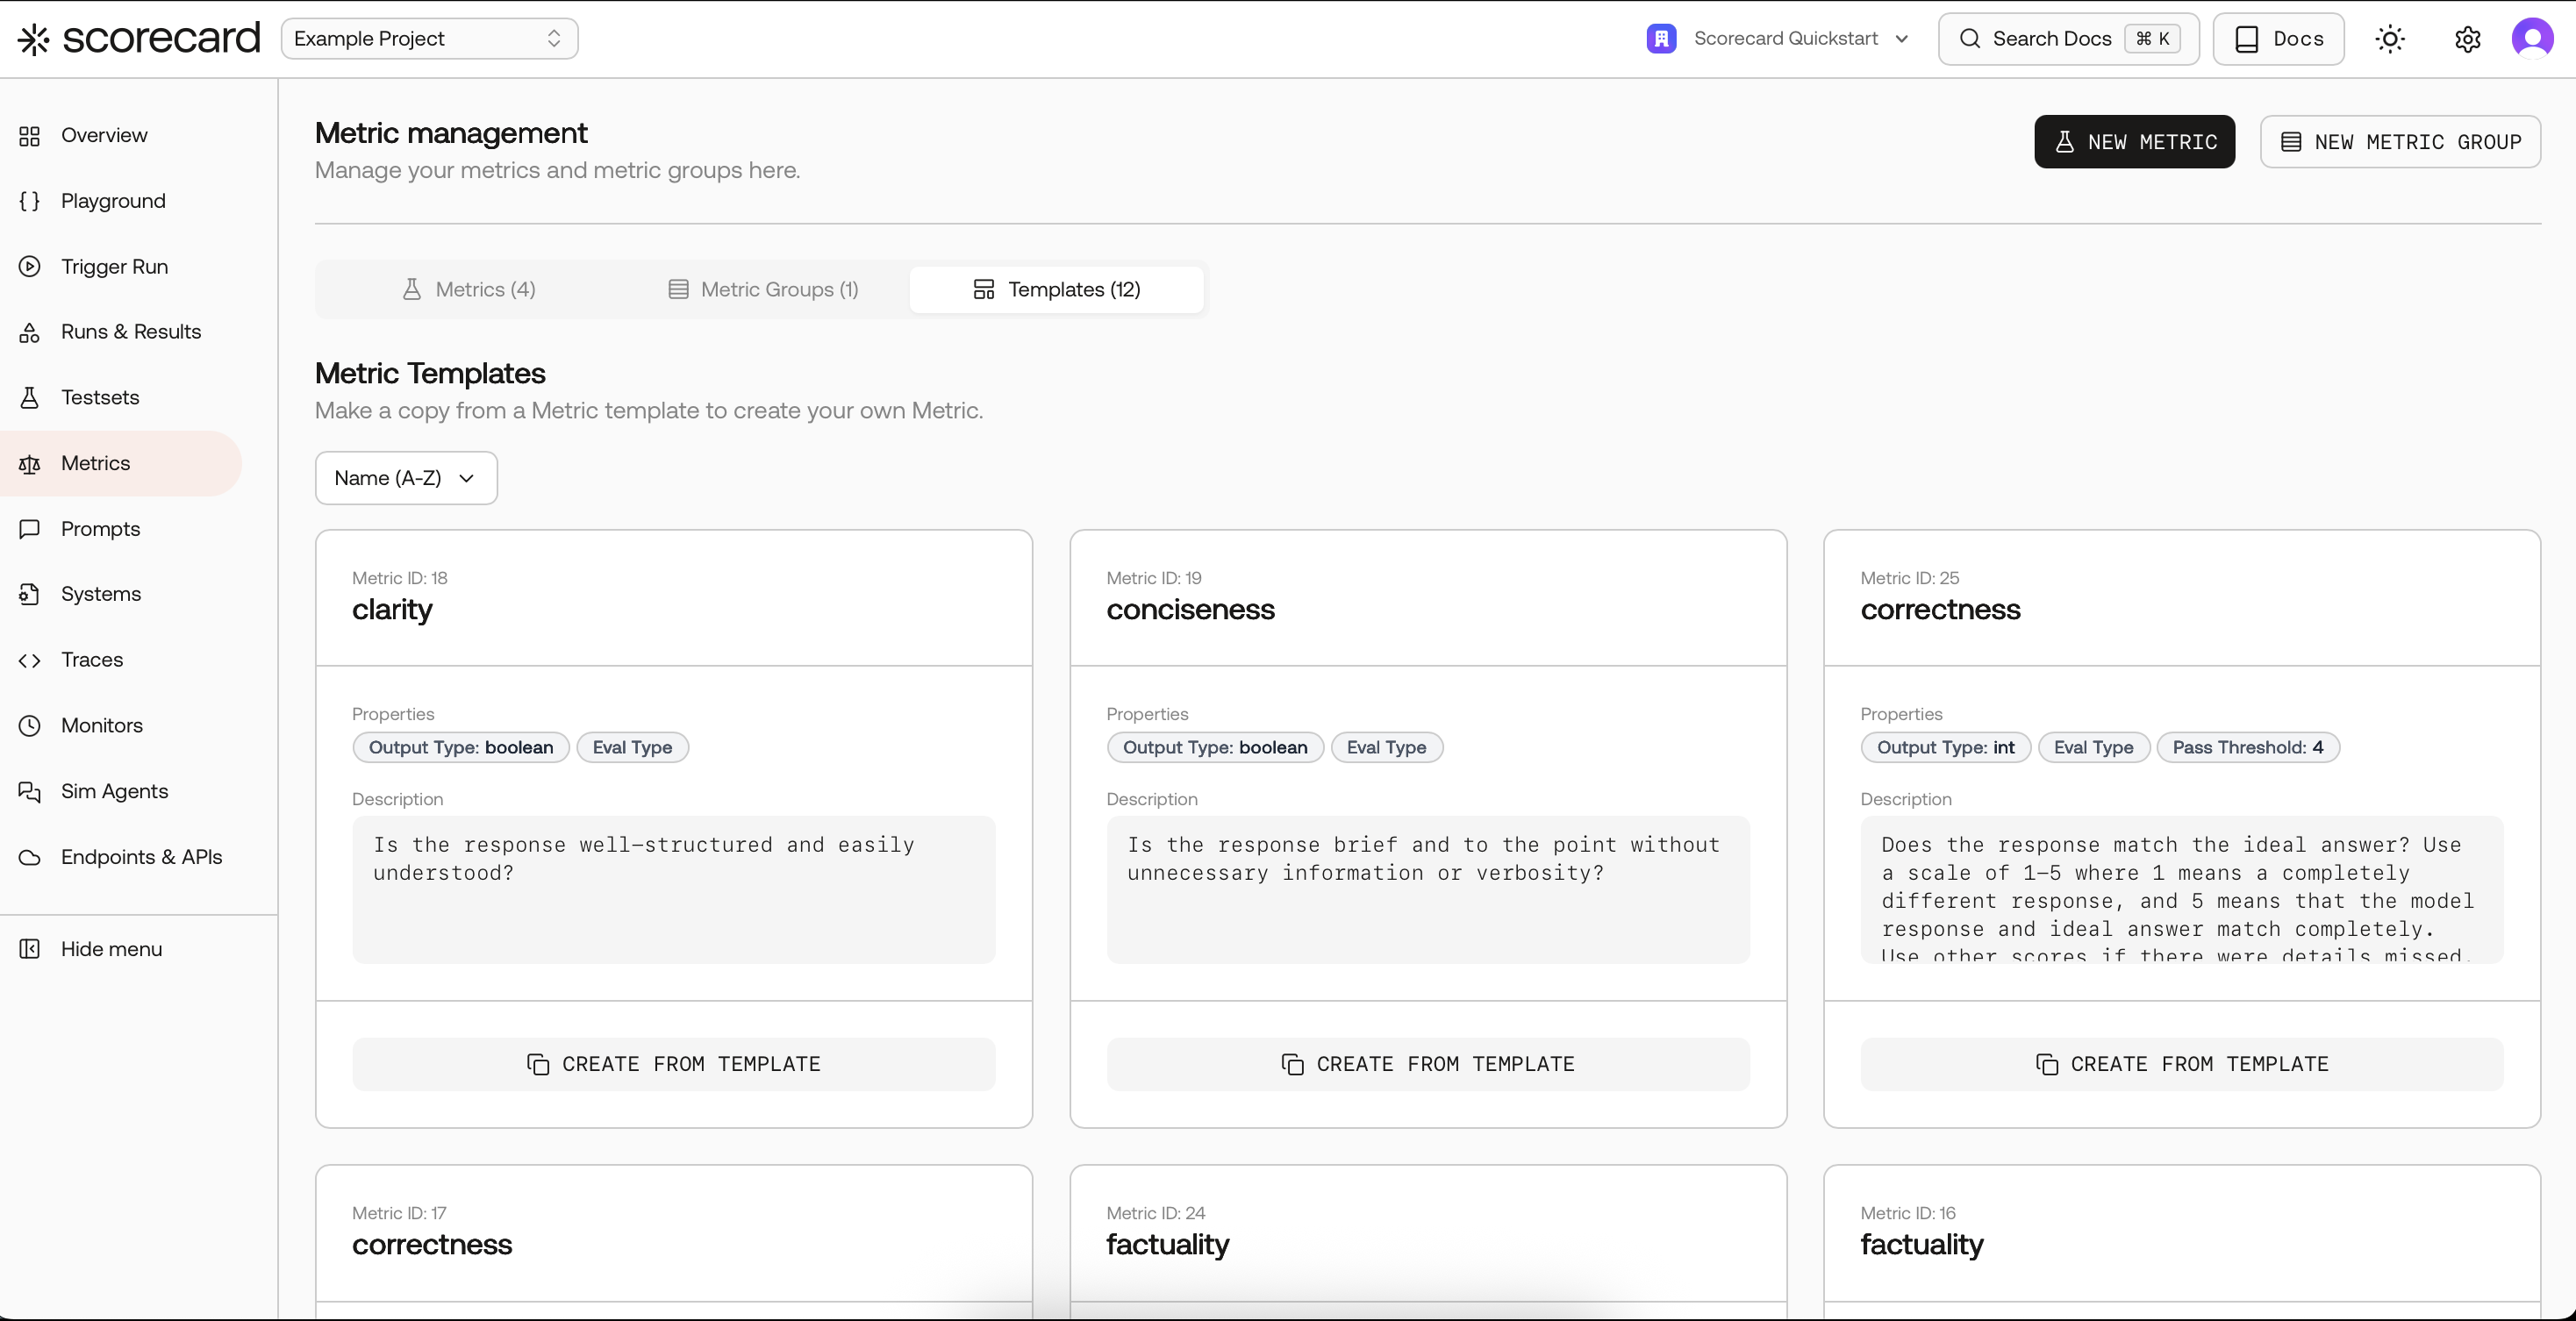This screenshot has width=2576, height=1321.
Task: Navigate to Runs & Results
Action: (122, 332)
